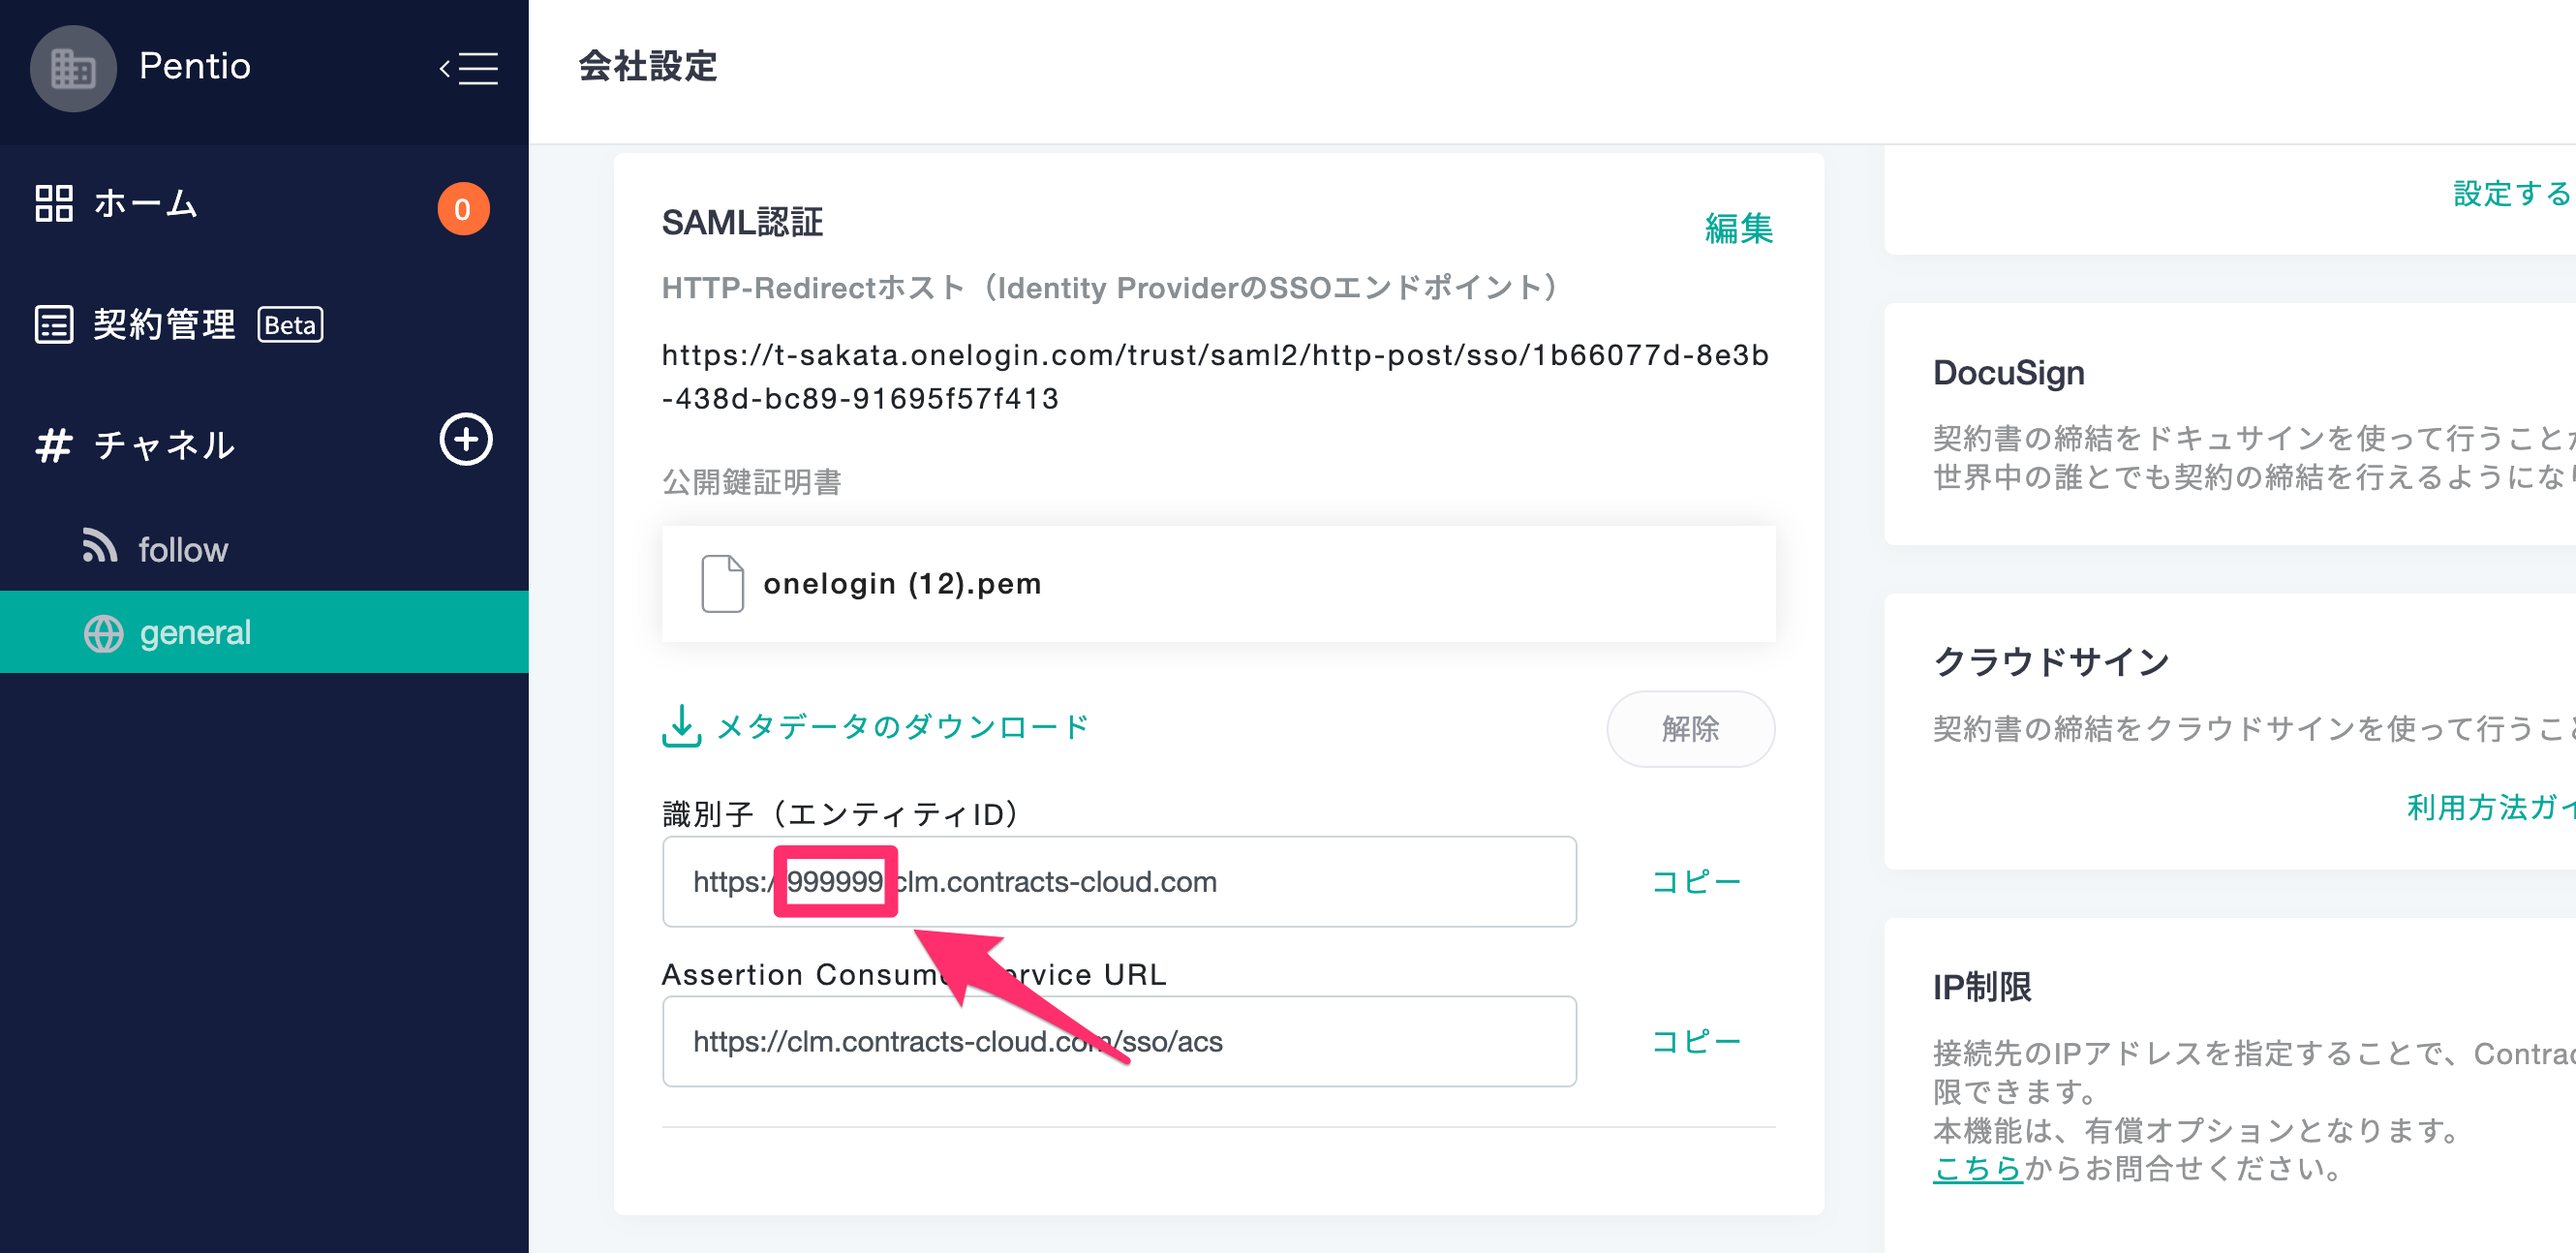
Task: Open 契約管理 list icon
Action: coord(54,325)
